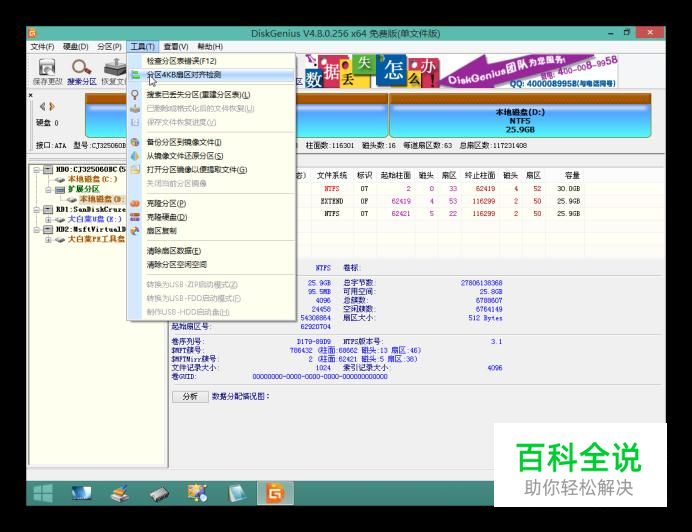This screenshot has width=692, height=532.
Task: Click icon beside 备份分区到镜像文件 entry
Action: click(x=135, y=142)
